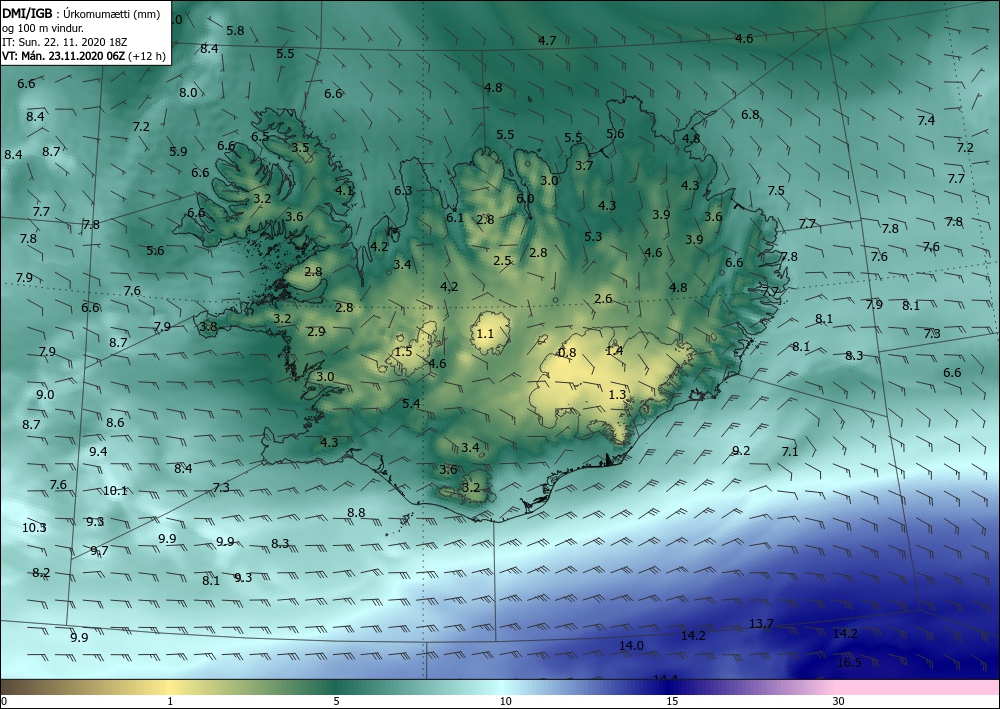This screenshot has width=1000, height=709.
Task: Click the map value 9.7
Action: click(99, 551)
